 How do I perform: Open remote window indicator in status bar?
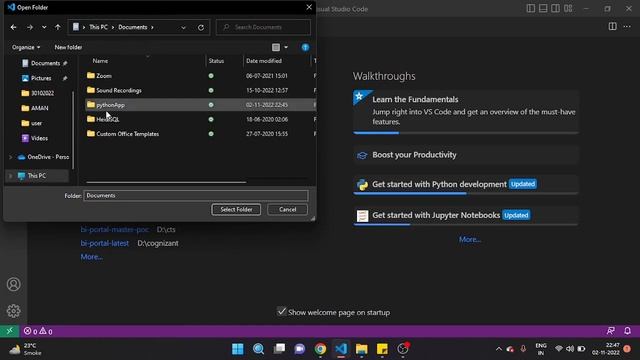[x=9, y=331]
